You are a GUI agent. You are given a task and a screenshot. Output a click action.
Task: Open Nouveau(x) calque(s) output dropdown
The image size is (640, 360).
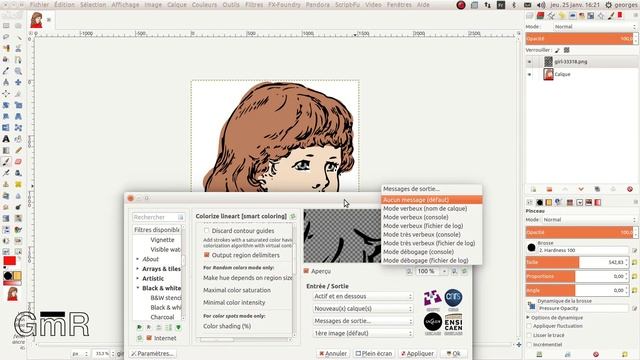coord(362,309)
